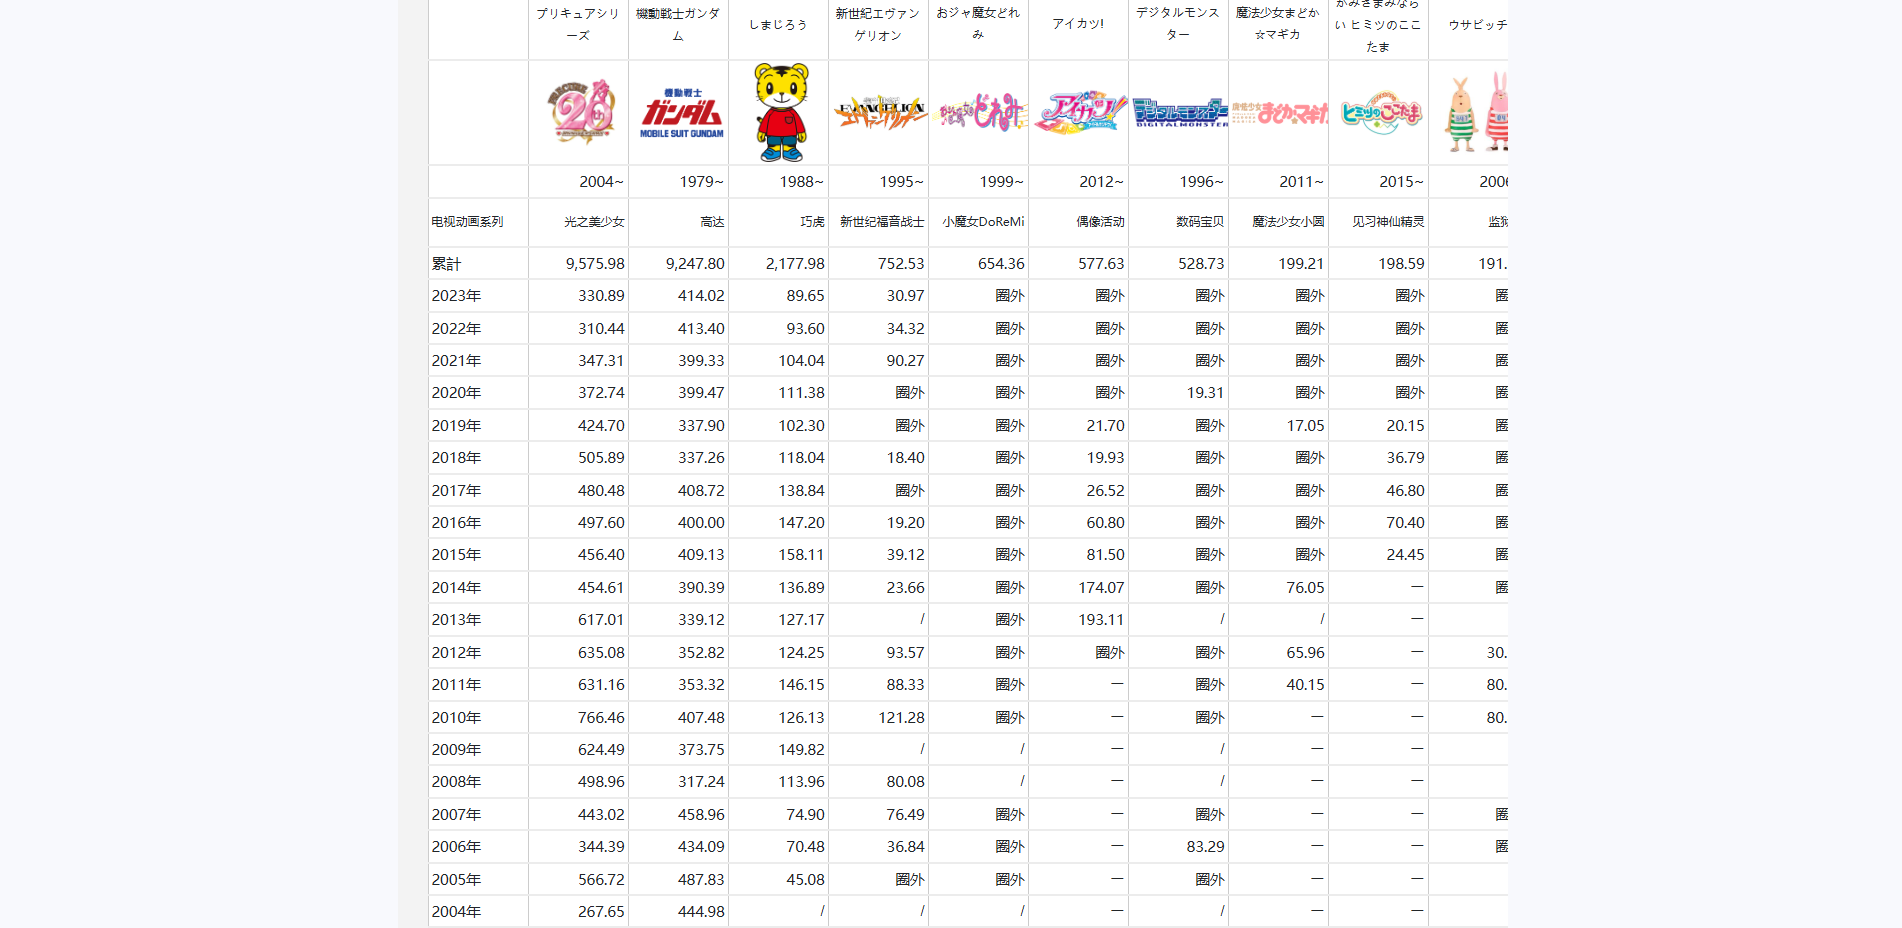Viewport: 1902px width, 928px height.
Task: Click the value 330.89 for 2023
Action: click(601, 295)
